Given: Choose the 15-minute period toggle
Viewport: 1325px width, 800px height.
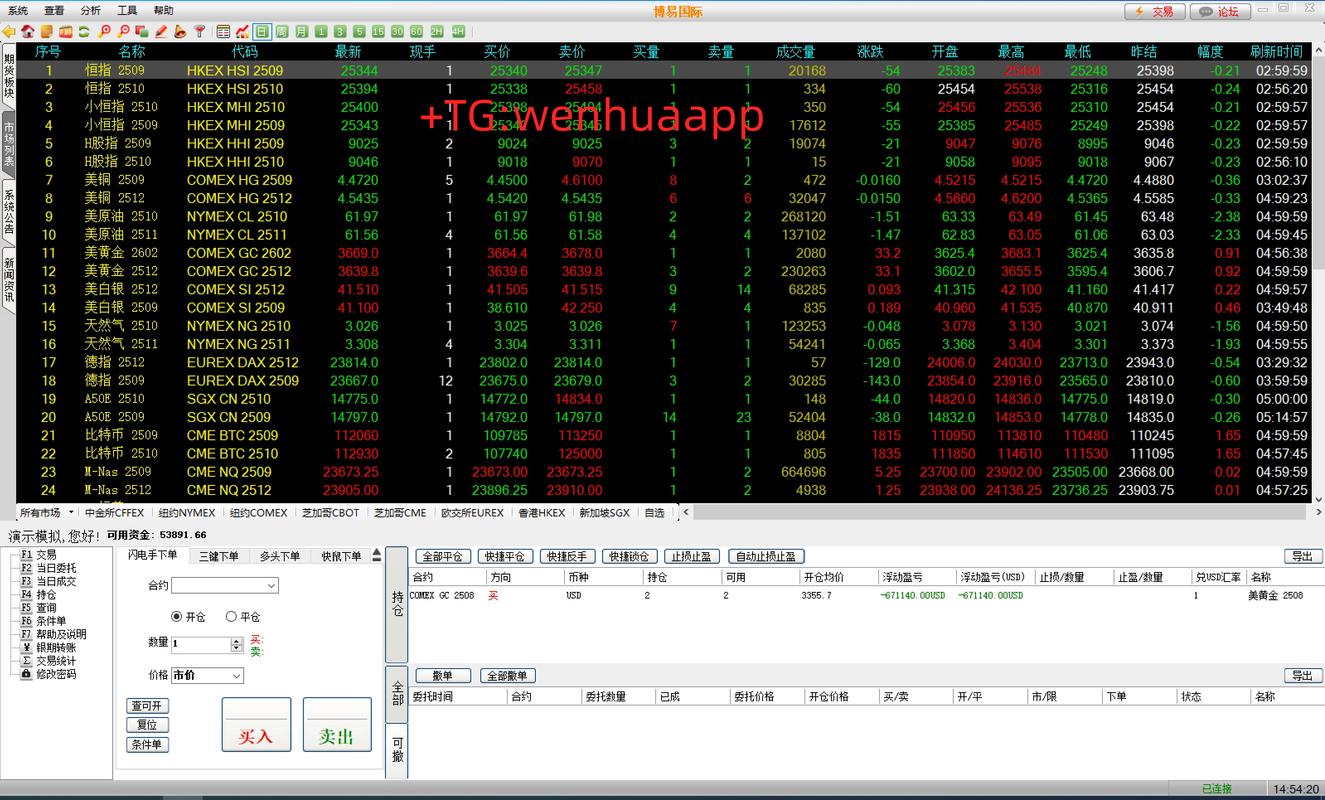Looking at the screenshot, I should [x=378, y=32].
